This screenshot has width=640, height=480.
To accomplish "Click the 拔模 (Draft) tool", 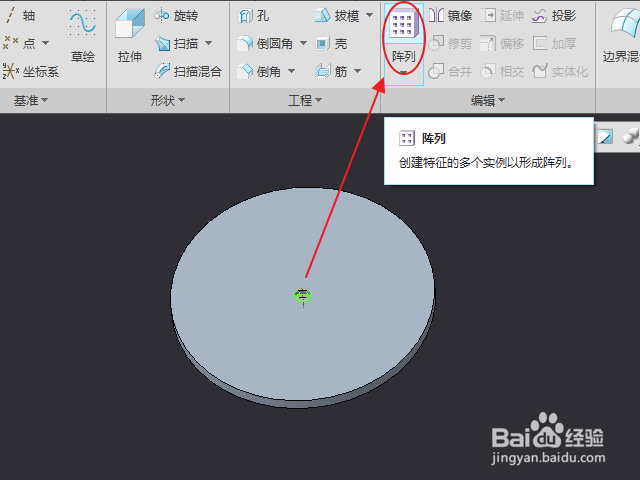I will [337, 16].
